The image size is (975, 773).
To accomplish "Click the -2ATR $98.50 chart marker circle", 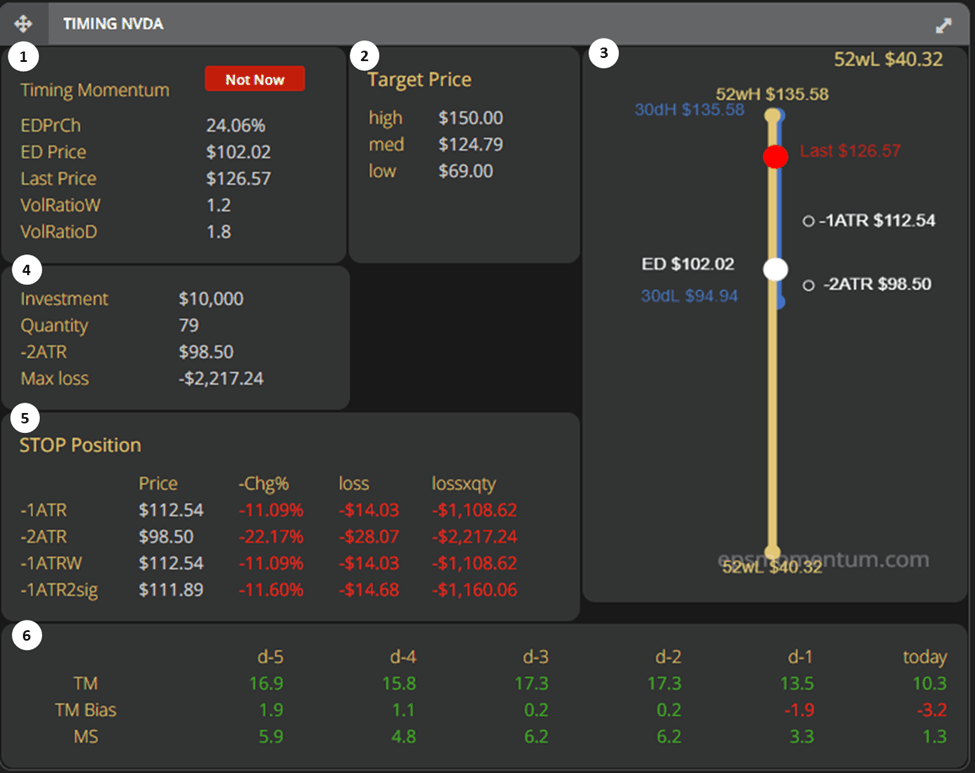I will tap(808, 285).
